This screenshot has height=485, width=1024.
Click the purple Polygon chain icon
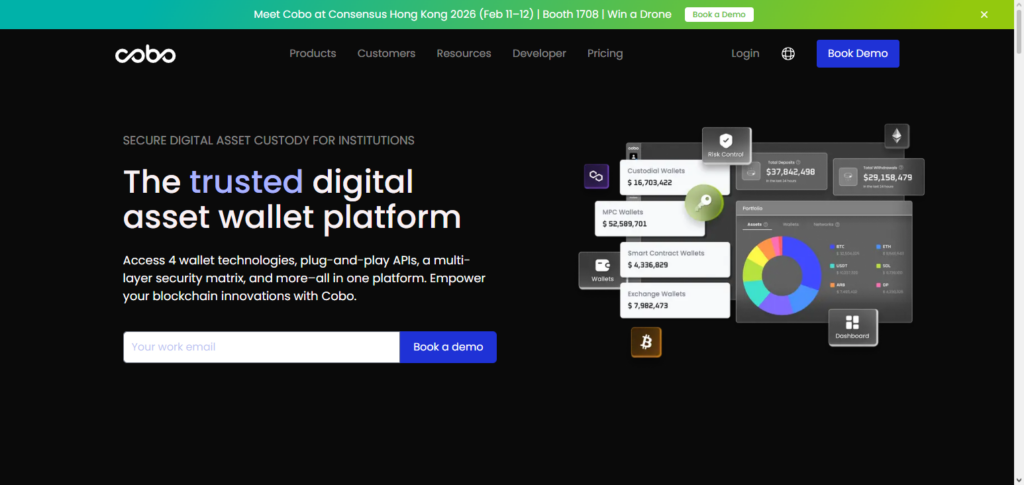tap(597, 176)
